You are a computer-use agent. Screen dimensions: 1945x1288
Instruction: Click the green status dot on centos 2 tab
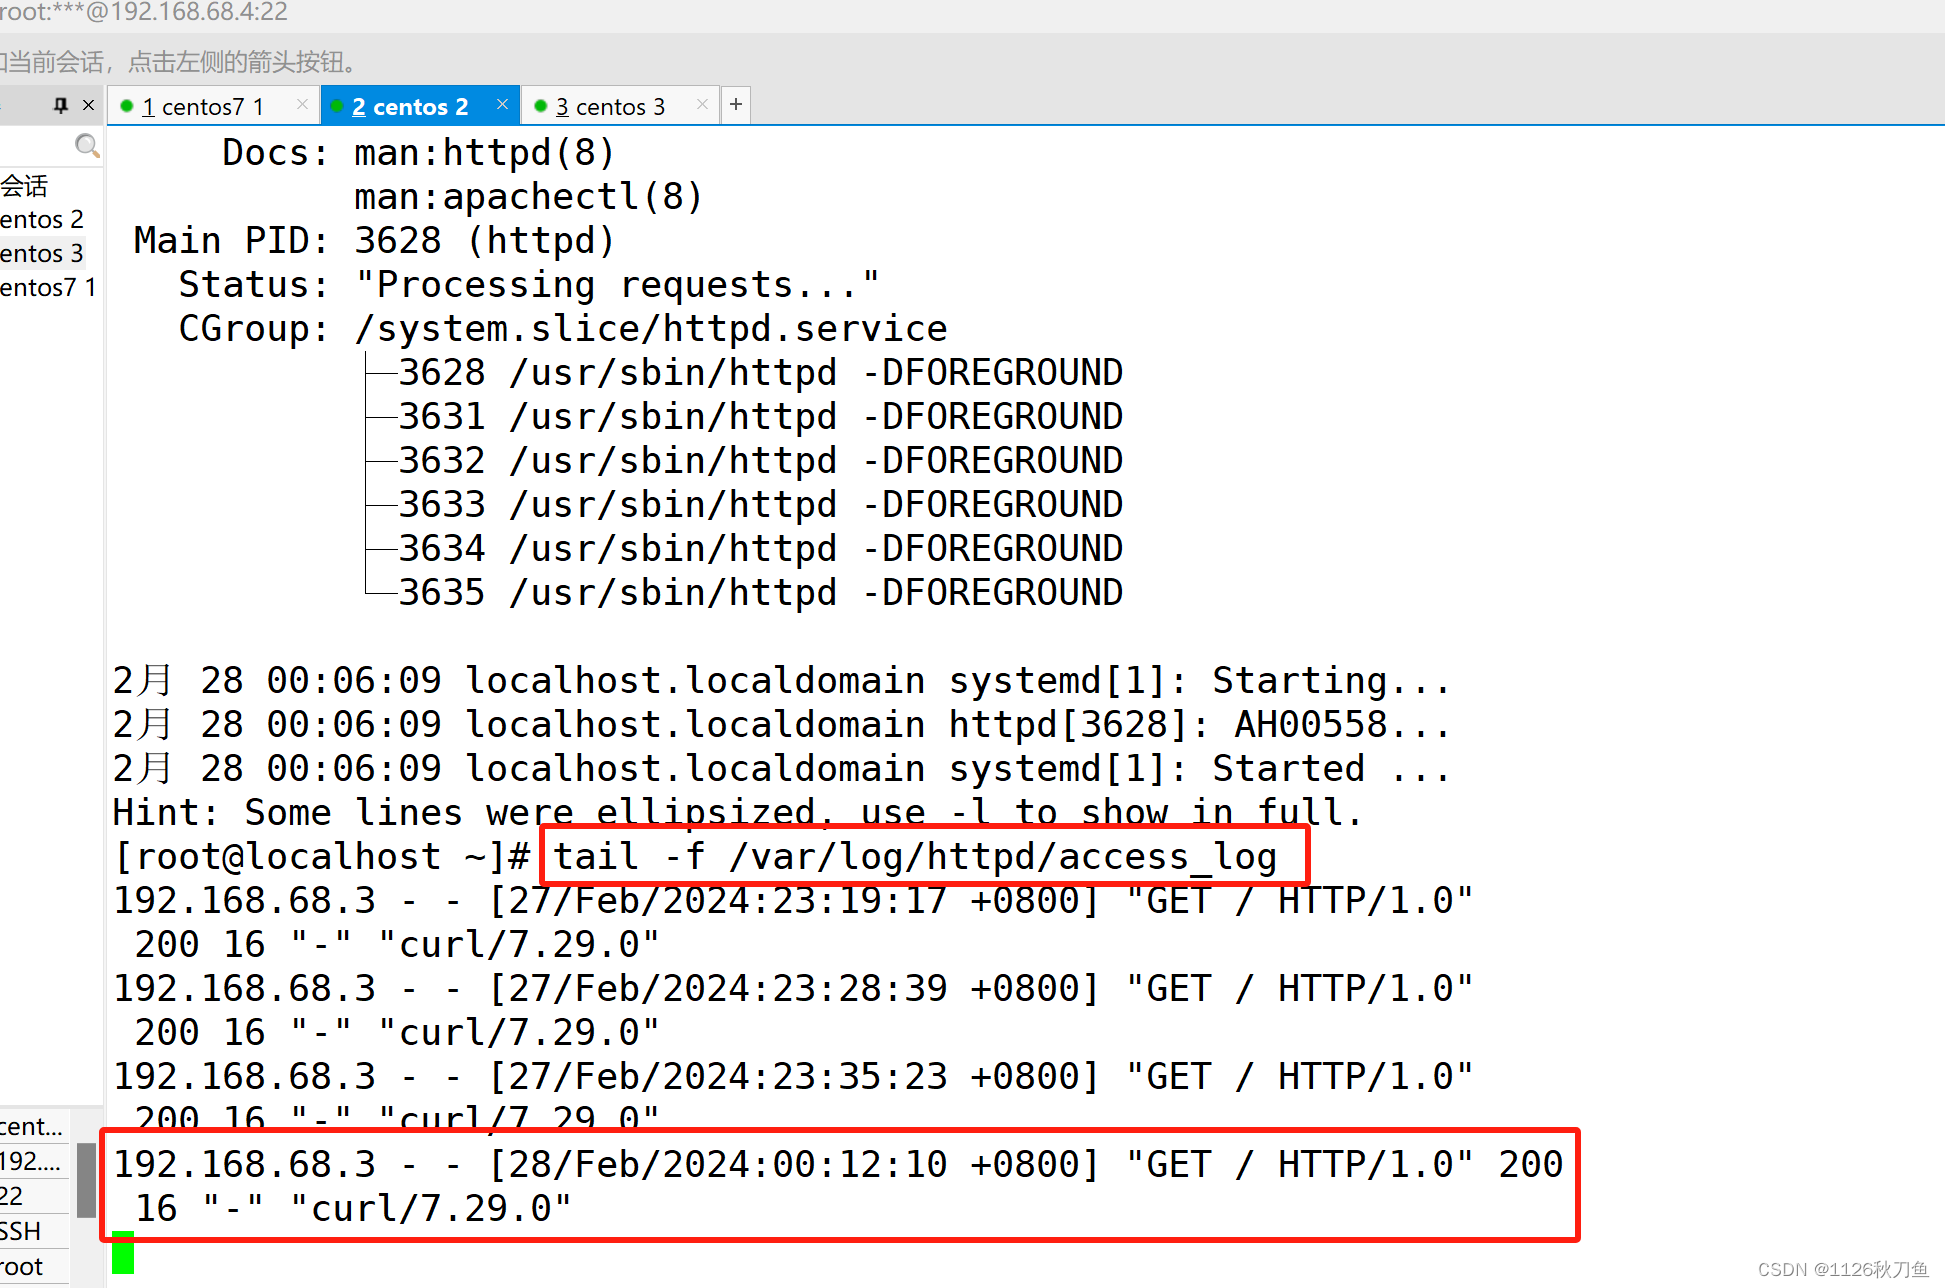pos(338,105)
